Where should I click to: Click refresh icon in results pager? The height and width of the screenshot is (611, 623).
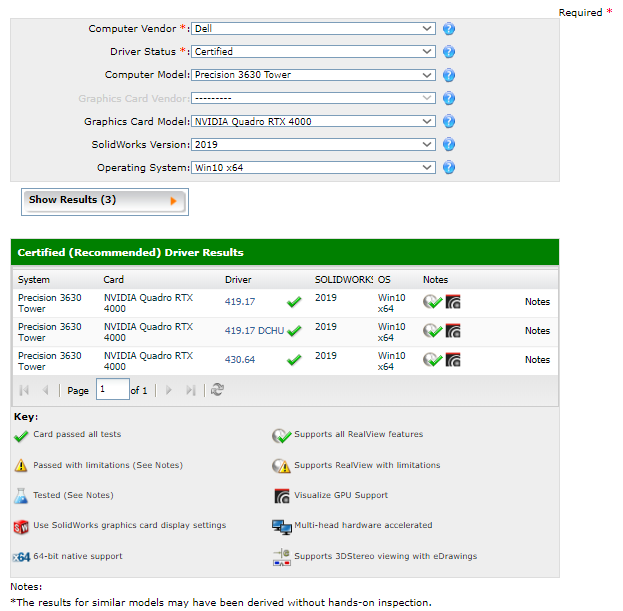[x=217, y=390]
